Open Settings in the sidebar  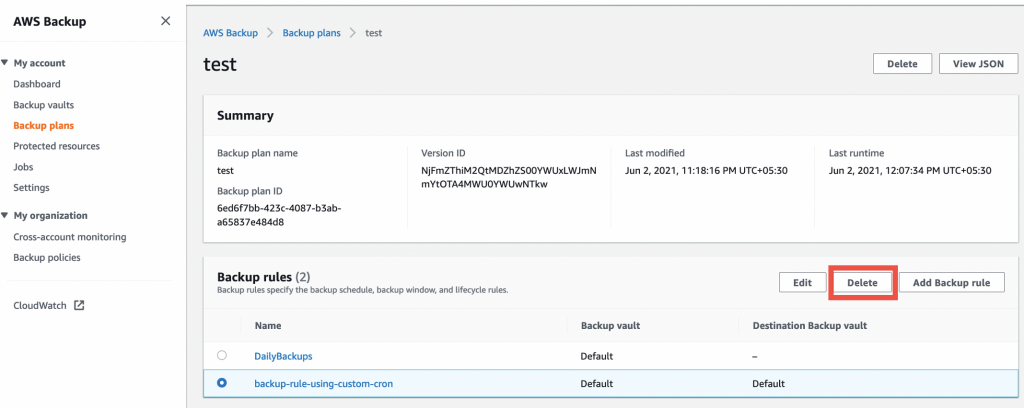(x=31, y=187)
